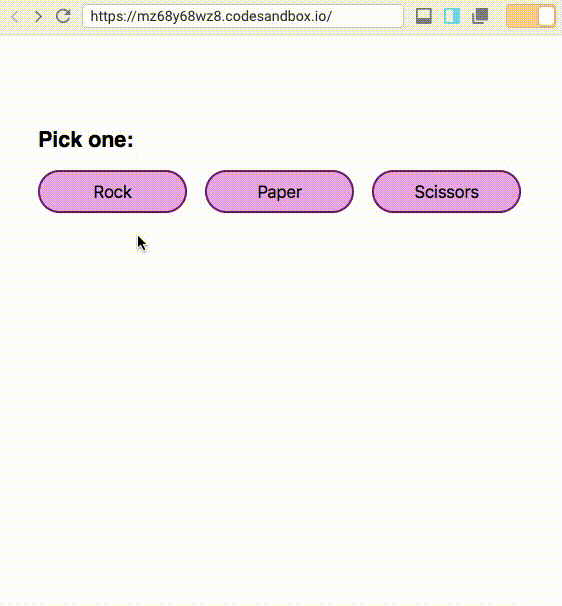Click the white knob of the orange switch
The height and width of the screenshot is (606, 562).
click(x=547, y=16)
